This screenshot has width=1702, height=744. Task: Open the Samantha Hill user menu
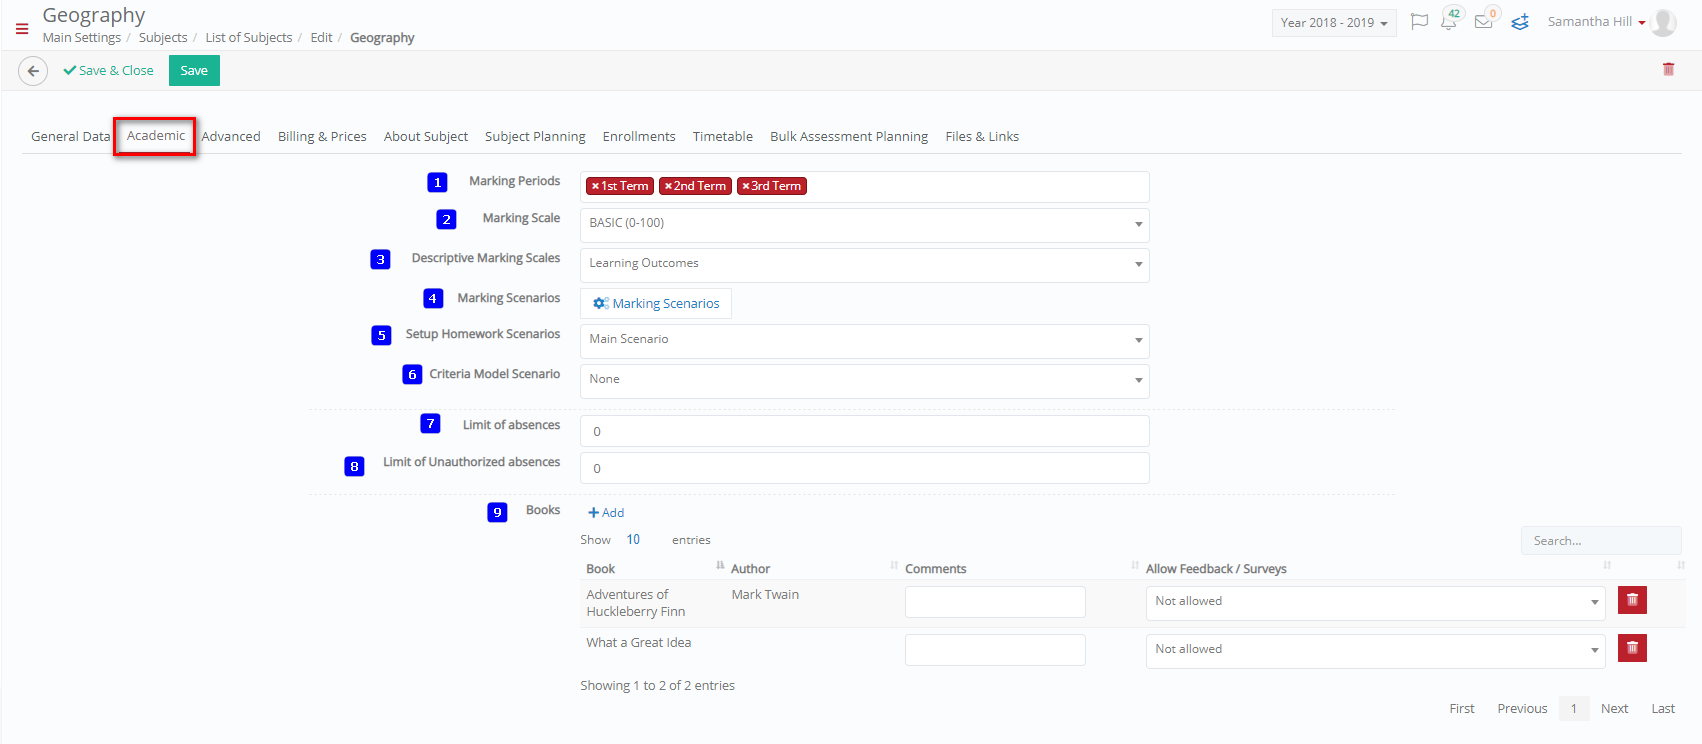click(1596, 21)
